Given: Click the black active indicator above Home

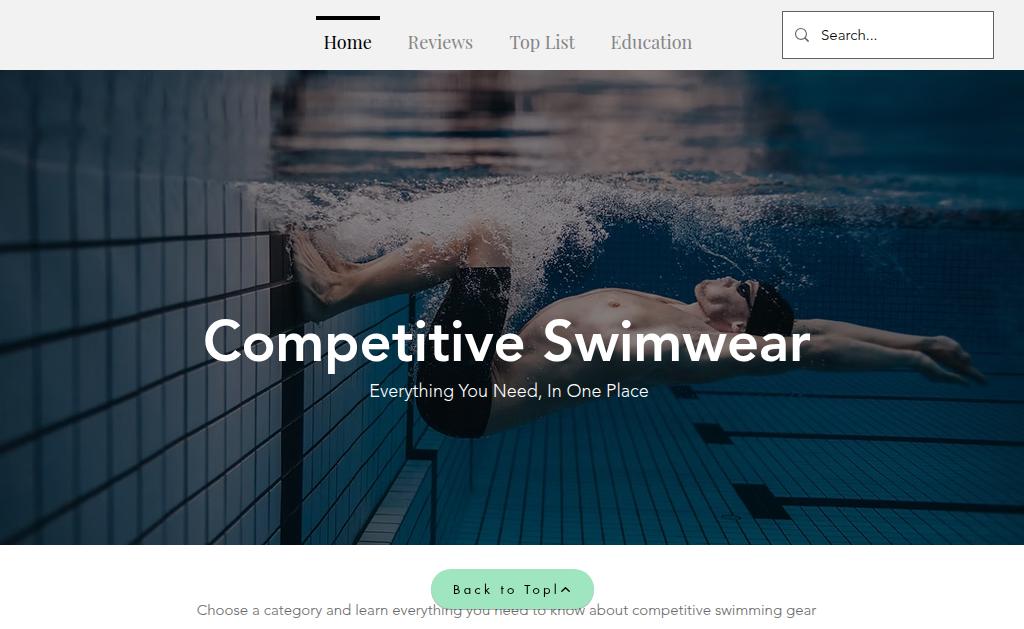Looking at the screenshot, I should point(347,18).
